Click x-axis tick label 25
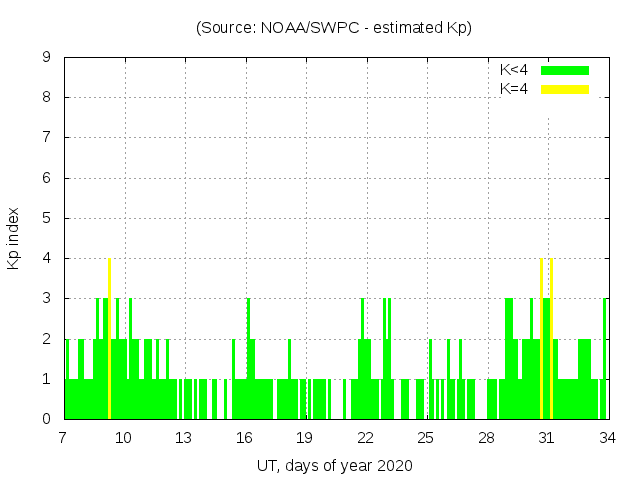The width and height of the screenshot is (640, 480). coord(425,437)
